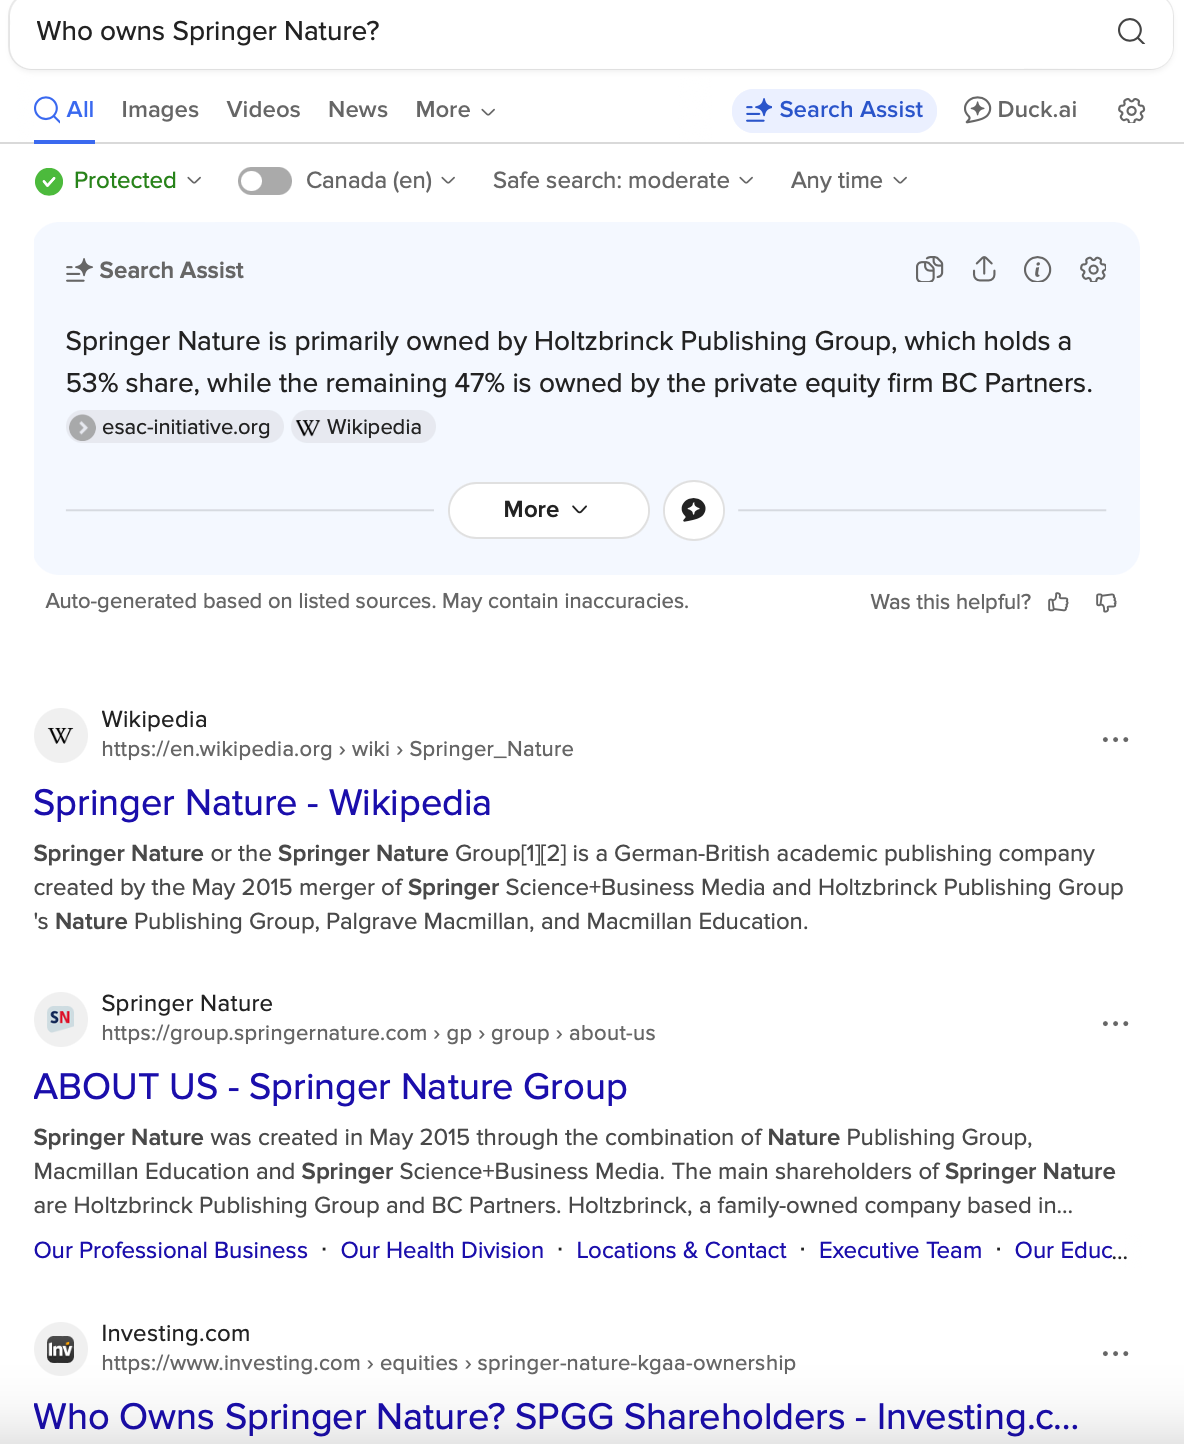Select the All tab
The height and width of the screenshot is (1444, 1184).
click(x=64, y=110)
